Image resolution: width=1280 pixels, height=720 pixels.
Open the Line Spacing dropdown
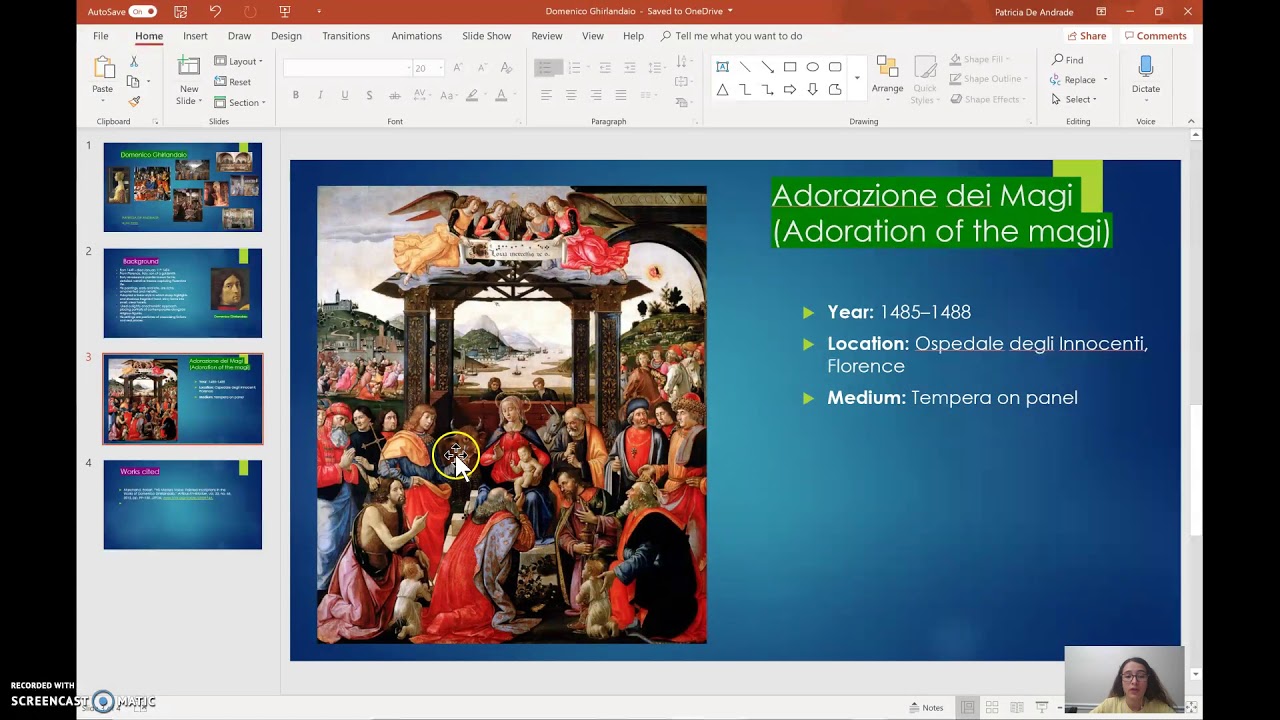pyautogui.click(x=656, y=67)
